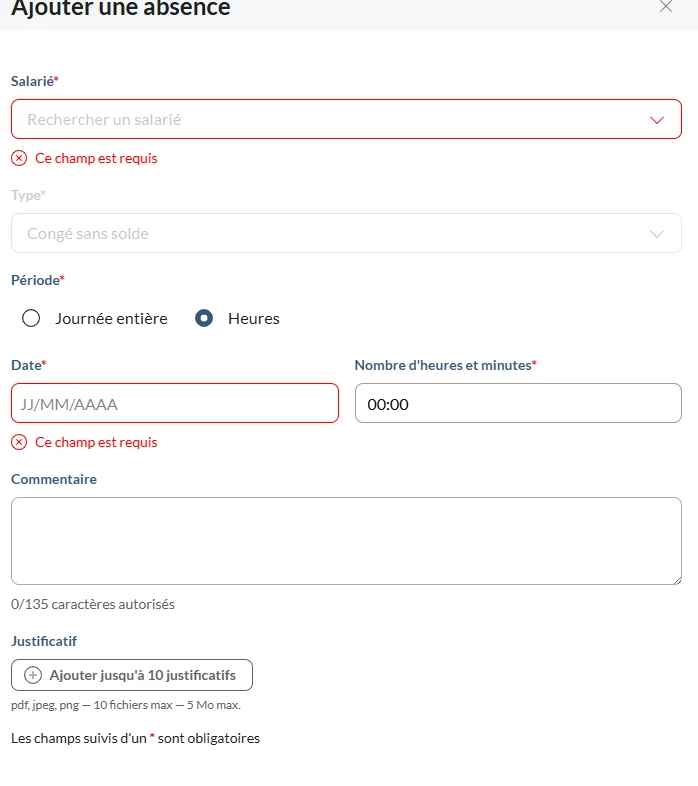Click the Période section label

click(37, 280)
